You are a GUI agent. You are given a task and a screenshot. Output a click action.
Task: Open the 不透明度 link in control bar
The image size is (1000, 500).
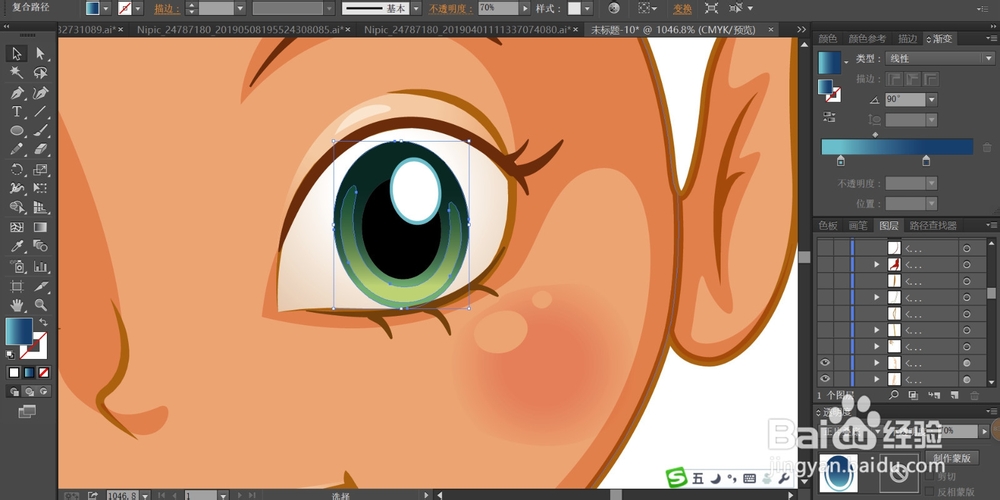tap(451, 9)
